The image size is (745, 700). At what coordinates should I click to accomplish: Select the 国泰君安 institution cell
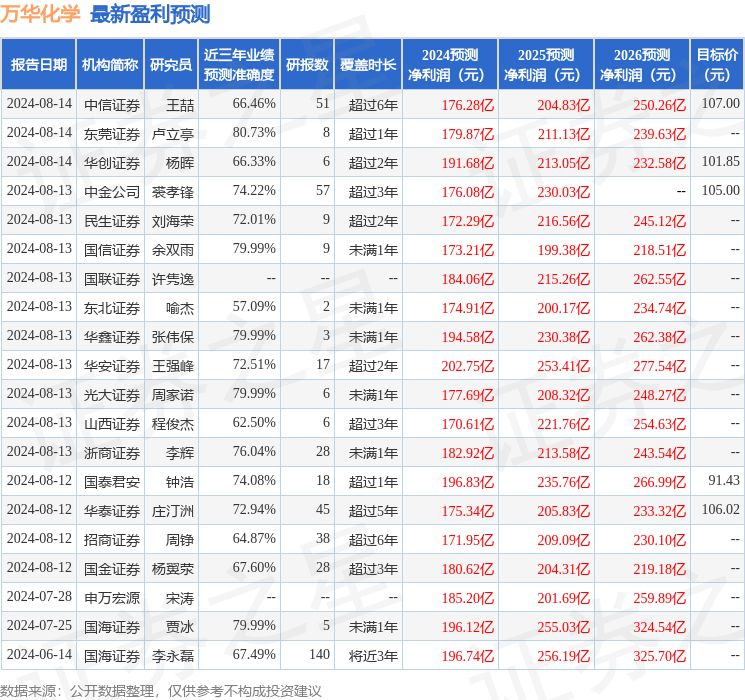coord(112,481)
